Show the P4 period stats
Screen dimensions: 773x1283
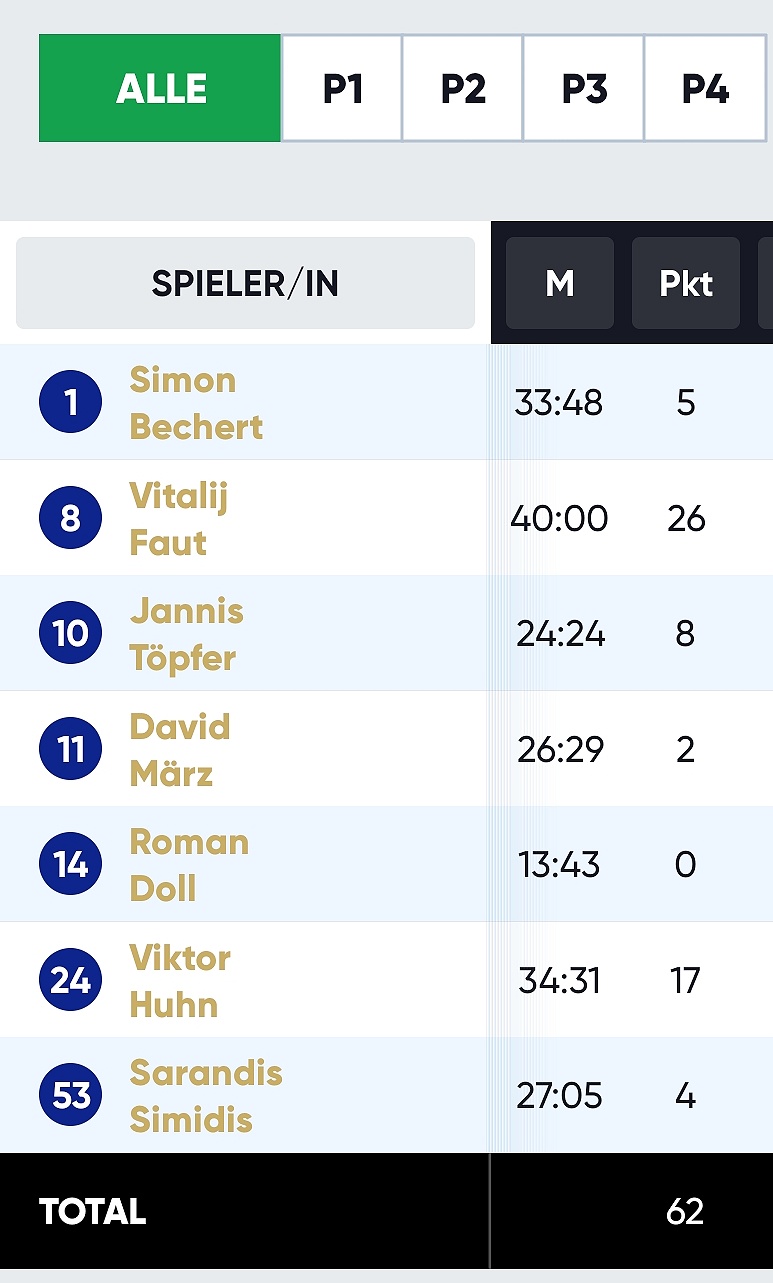click(x=705, y=88)
